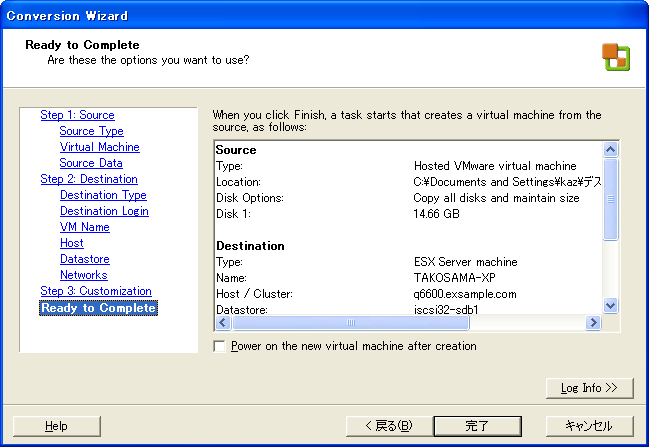Enable power on after creation checkbox
This screenshot has width=649, height=447.
219,346
